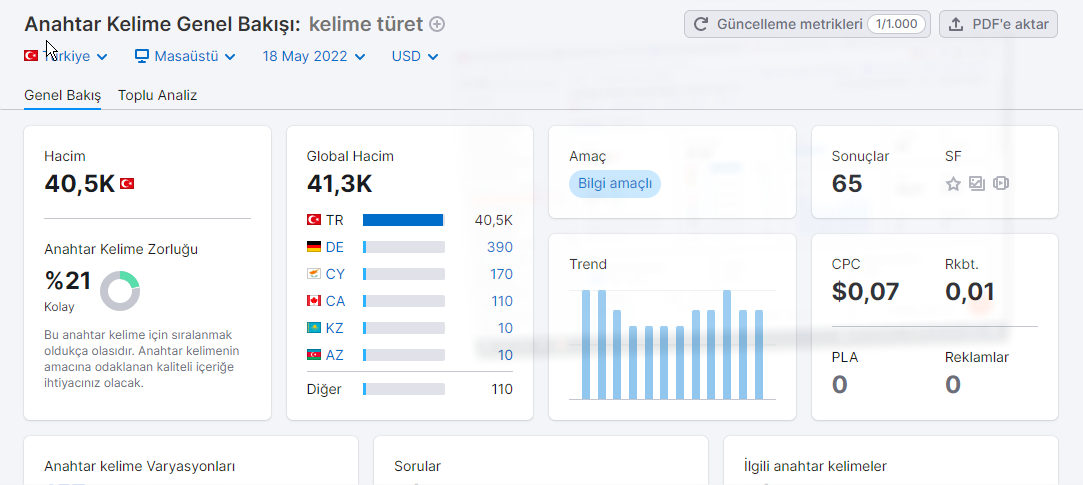This screenshot has width=1083, height=485.
Task: Click the Sorular heading
Action: click(417, 466)
